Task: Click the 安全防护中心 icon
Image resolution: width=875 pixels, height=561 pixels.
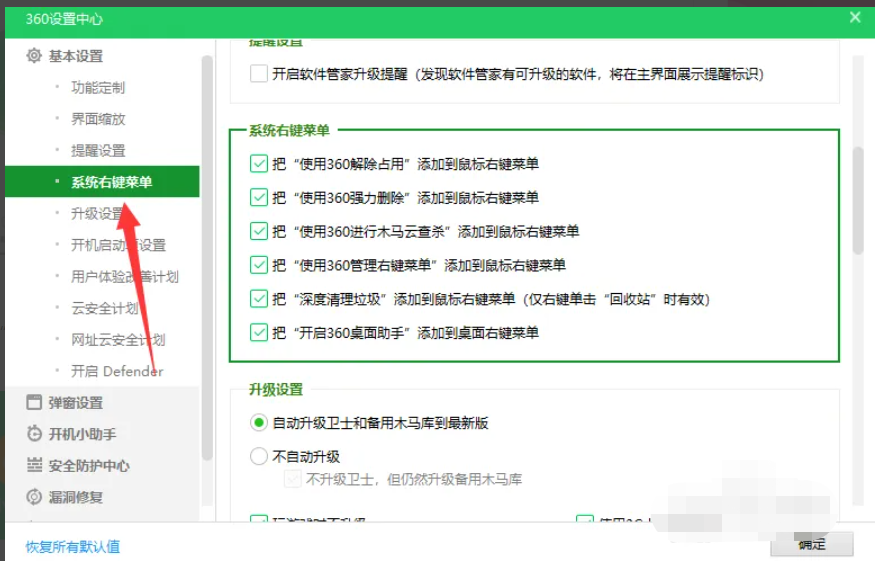Action: [x=34, y=465]
